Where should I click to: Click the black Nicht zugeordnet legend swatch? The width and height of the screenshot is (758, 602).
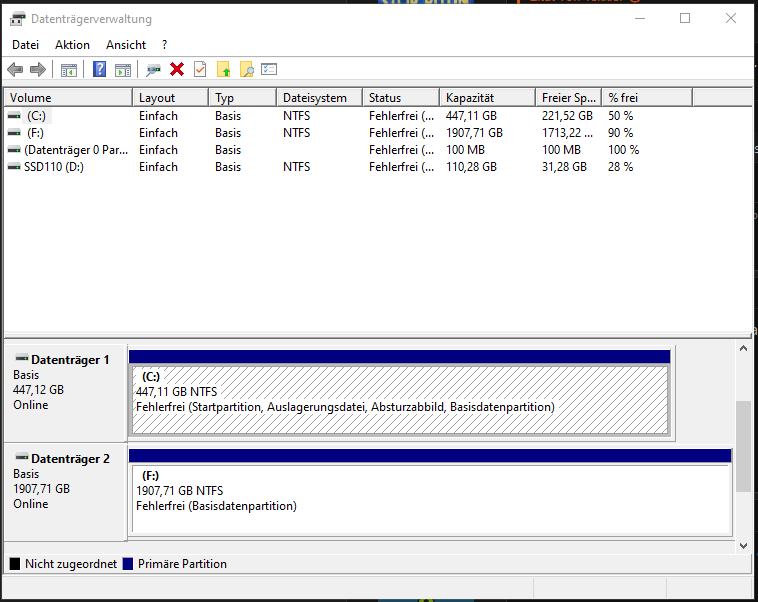tap(15, 564)
